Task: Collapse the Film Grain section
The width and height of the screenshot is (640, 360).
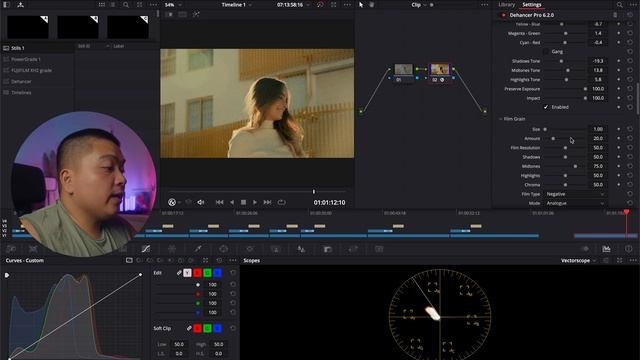Action: (501, 119)
